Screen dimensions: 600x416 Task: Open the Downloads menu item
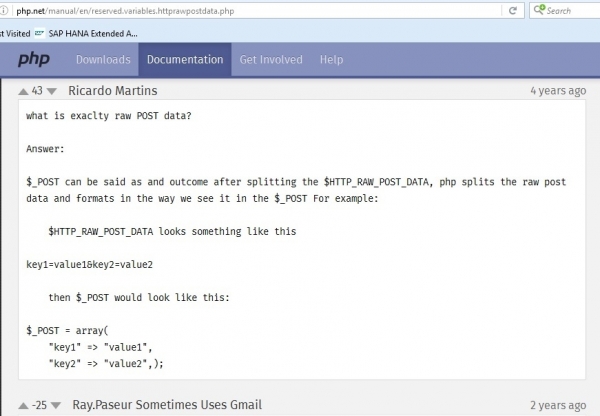(102, 60)
